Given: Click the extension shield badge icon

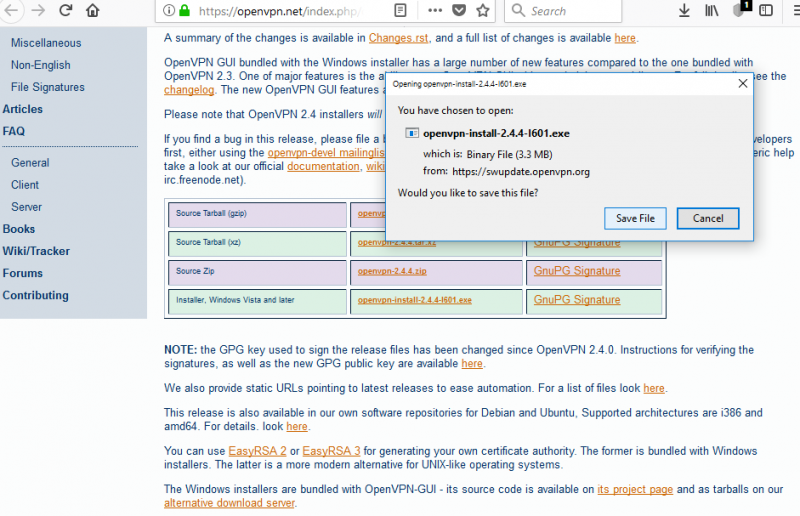Looking at the screenshot, I should tap(740, 10).
